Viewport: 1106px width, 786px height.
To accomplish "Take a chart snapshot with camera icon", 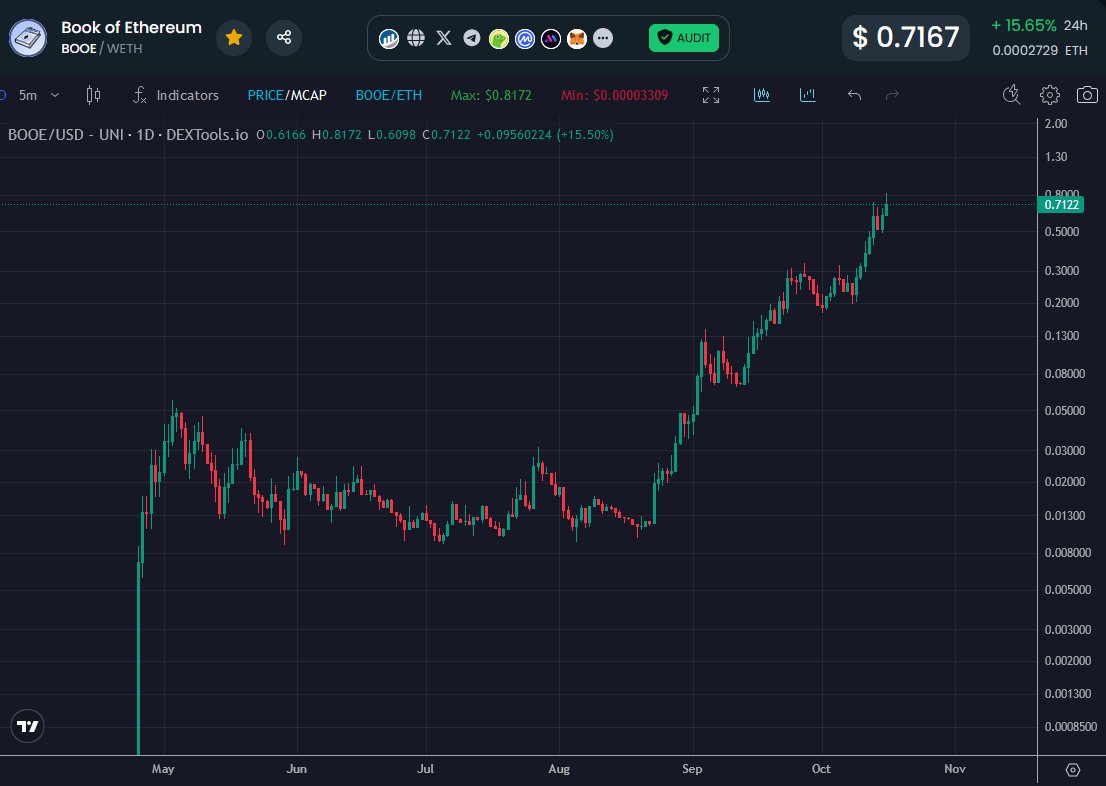I will pos(1087,95).
